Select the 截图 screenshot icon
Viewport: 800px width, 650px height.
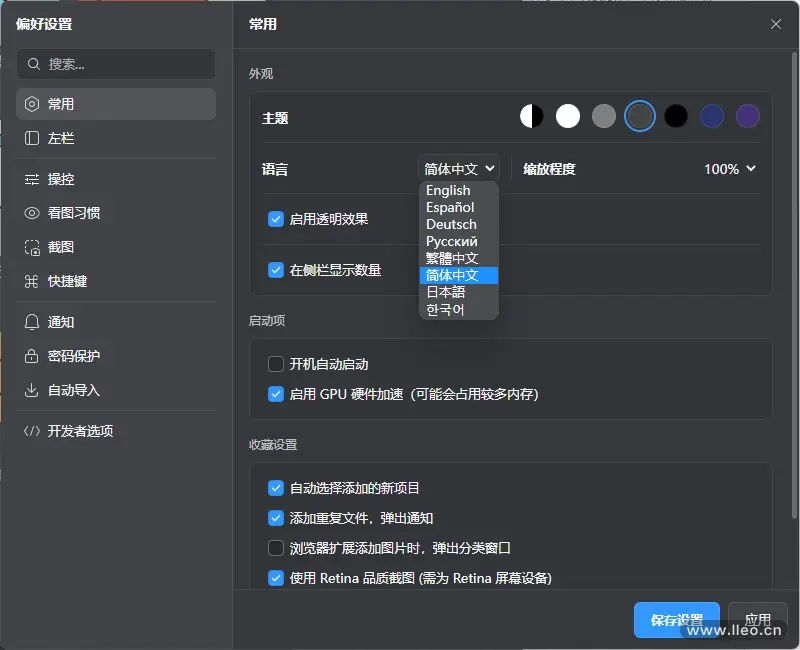32,247
